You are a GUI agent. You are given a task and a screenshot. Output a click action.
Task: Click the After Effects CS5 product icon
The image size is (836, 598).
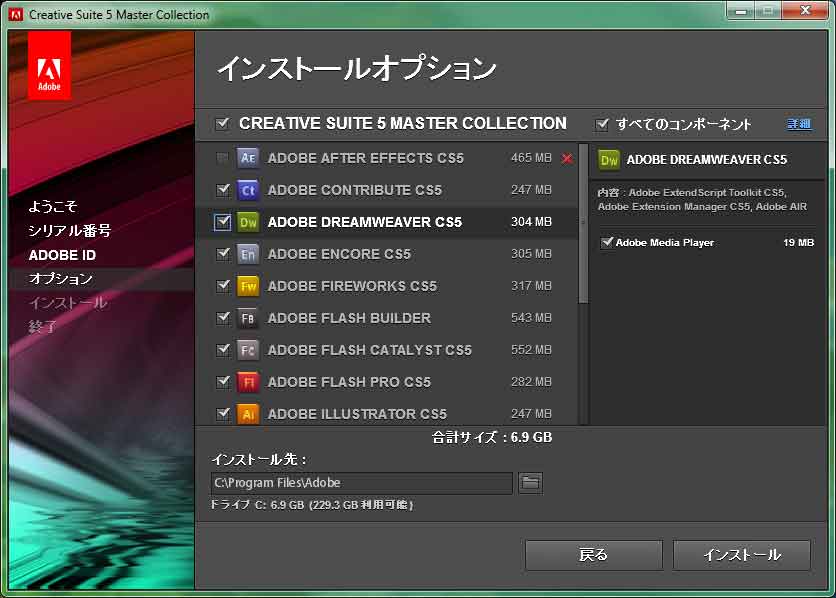point(248,158)
